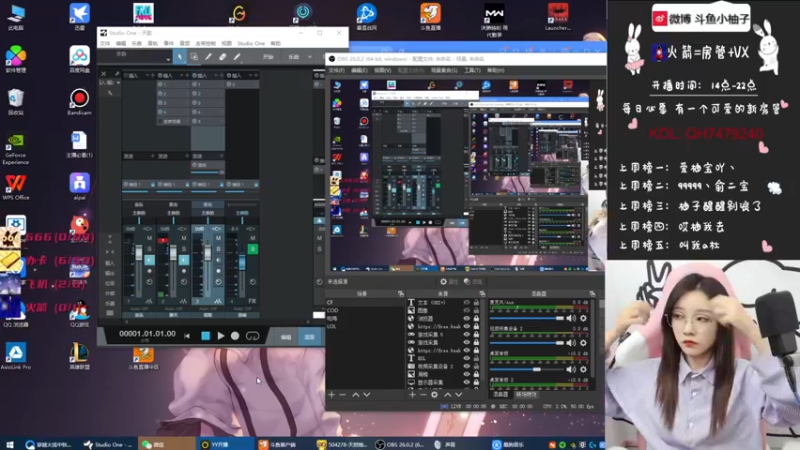The width and height of the screenshot is (800, 450).
Task: Toggle input monitor on mixer channel 1
Action: click(149, 260)
